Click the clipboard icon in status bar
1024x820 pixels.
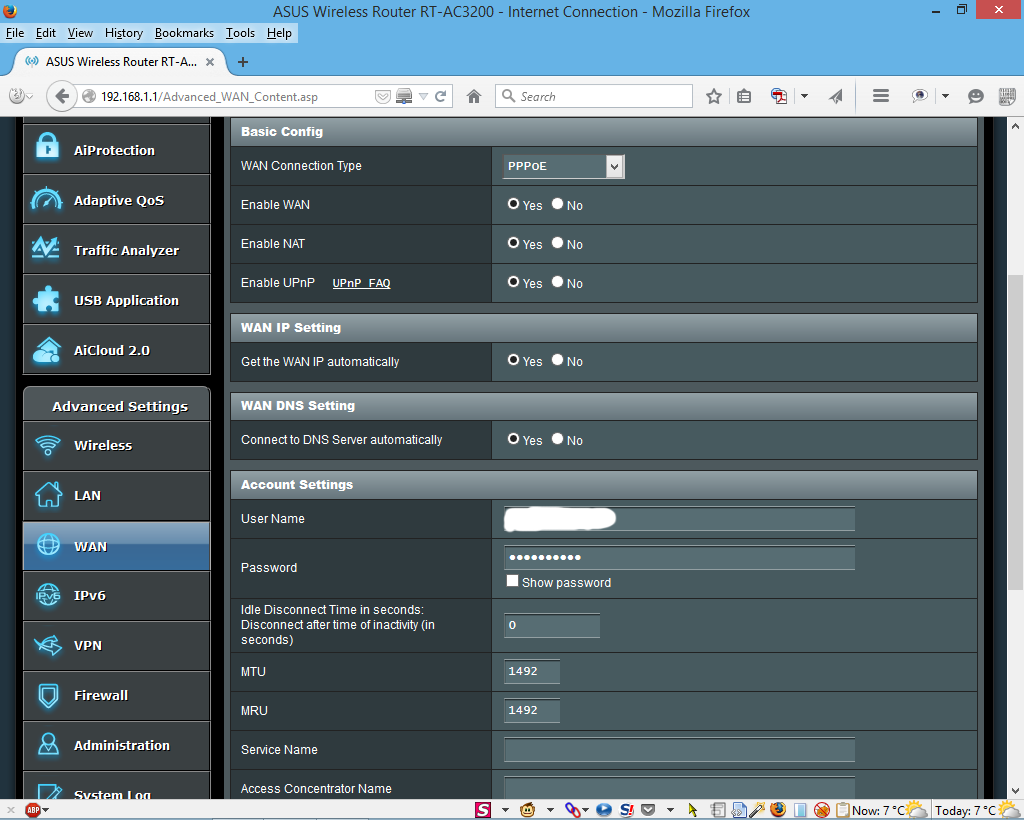coord(842,810)
